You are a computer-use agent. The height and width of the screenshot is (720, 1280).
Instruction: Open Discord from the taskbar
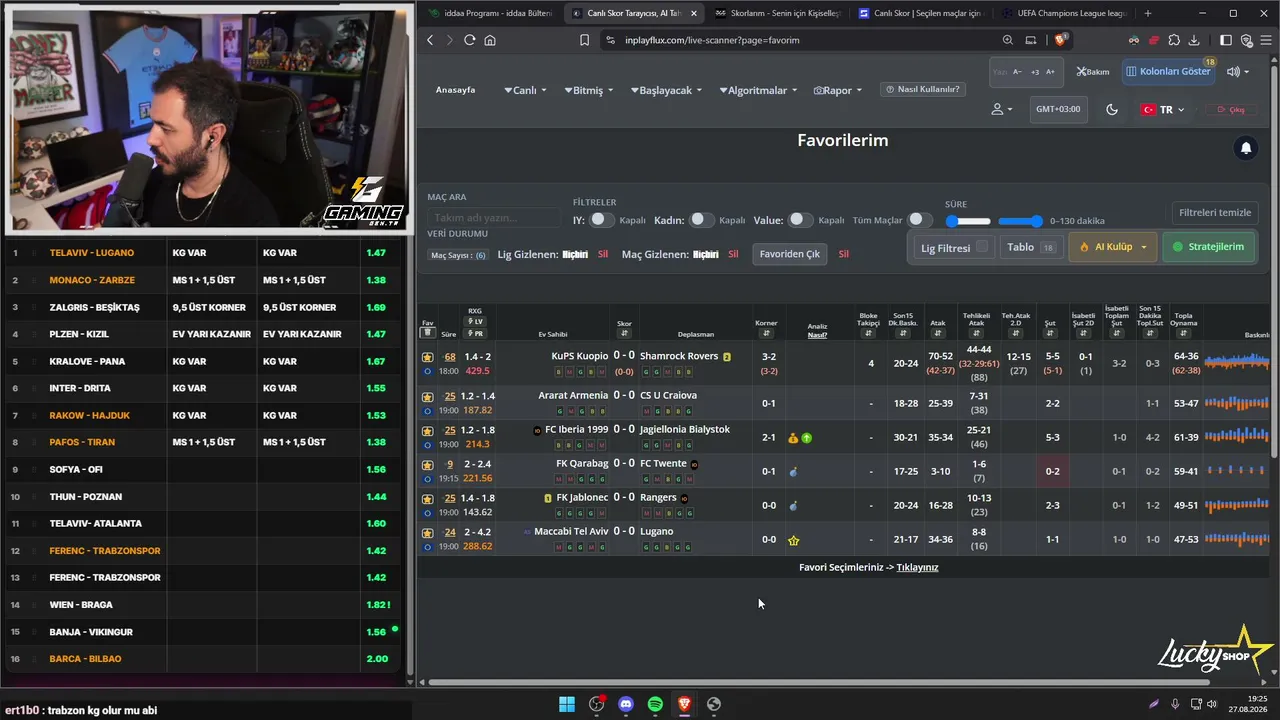point(626,704)
